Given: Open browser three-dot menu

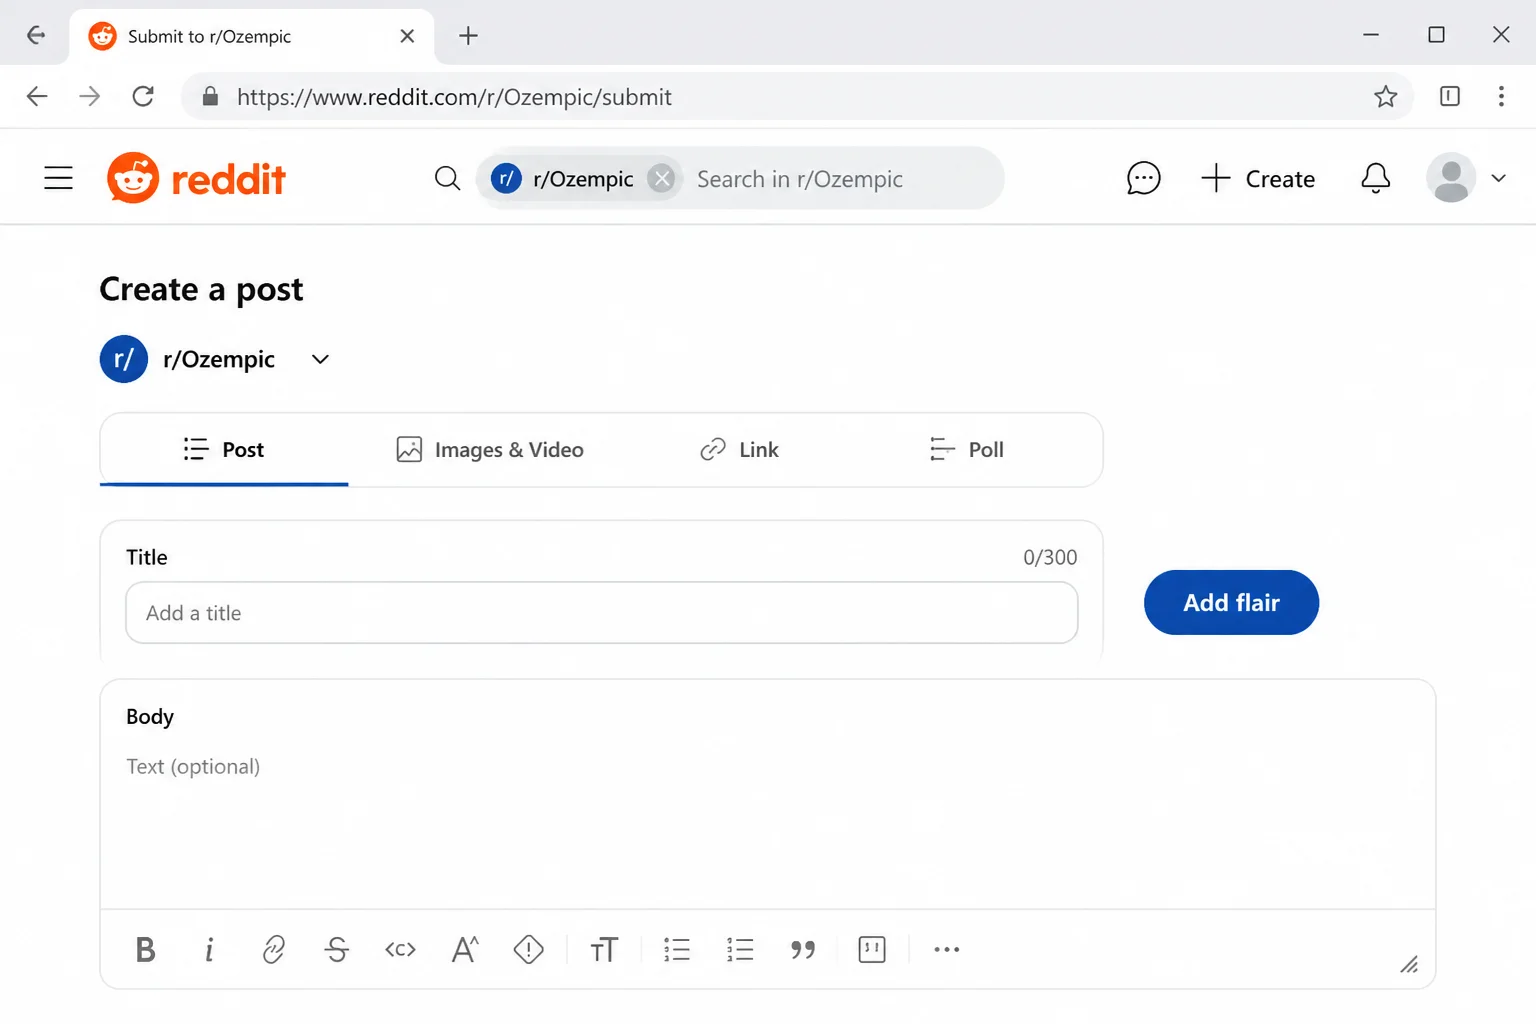Looking at the screenshot, I should pyautogui.click(x=1501, y=96).
